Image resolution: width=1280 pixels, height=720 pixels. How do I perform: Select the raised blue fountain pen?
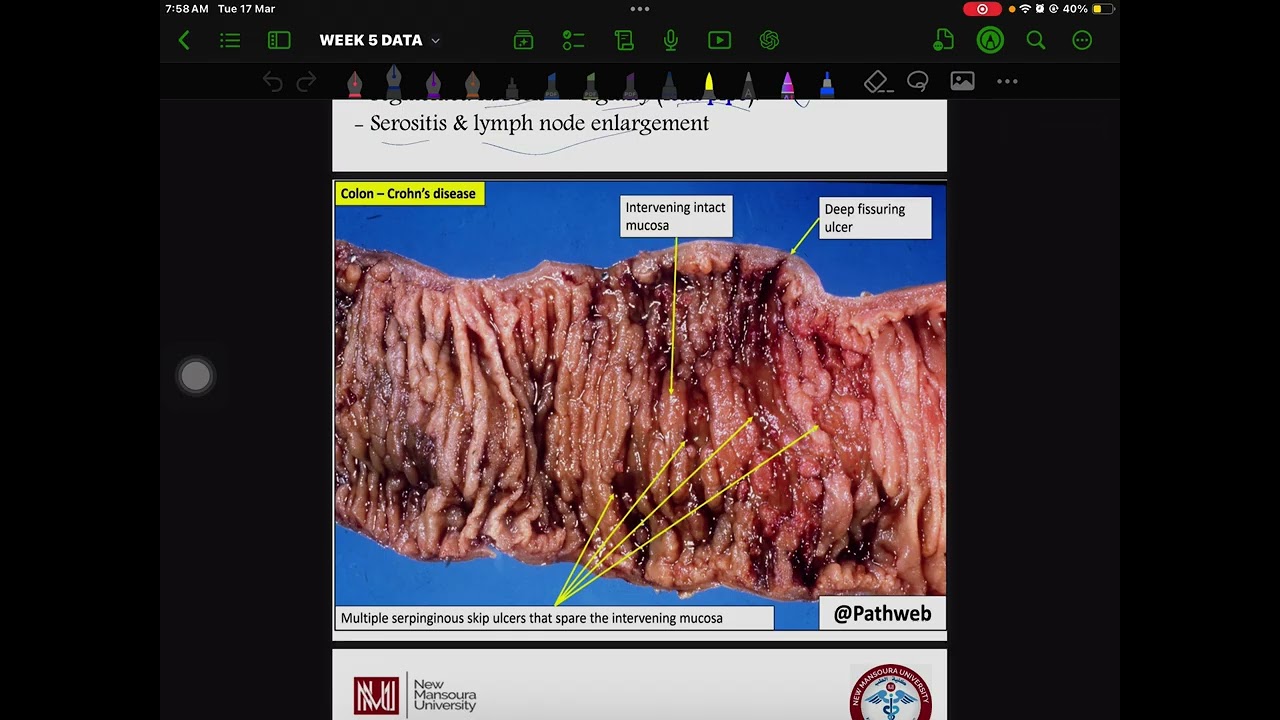(x=393, y=82)
